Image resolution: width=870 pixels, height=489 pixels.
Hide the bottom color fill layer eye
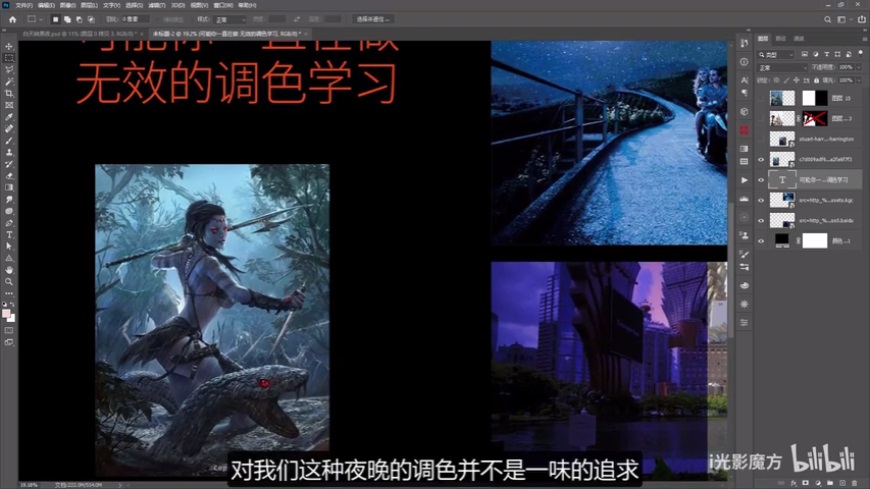coord(761,241)
